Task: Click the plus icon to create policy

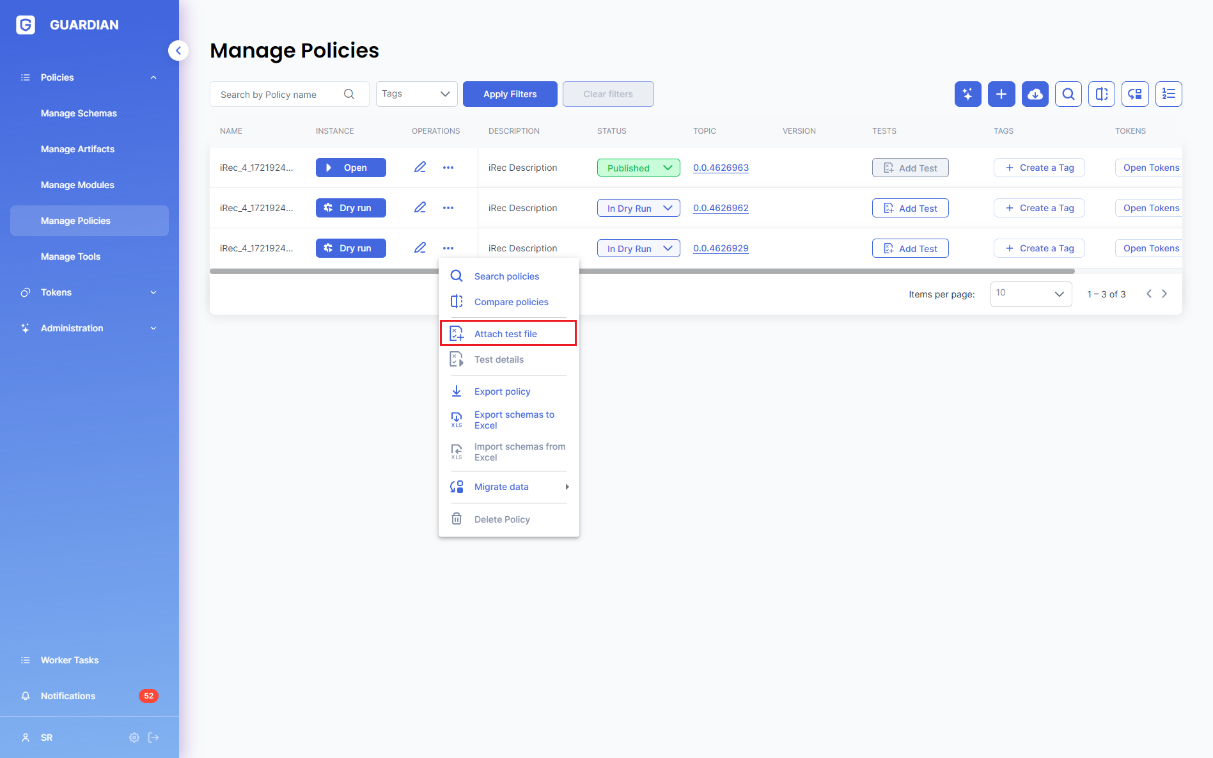Action: click(x=1001, y=94)
